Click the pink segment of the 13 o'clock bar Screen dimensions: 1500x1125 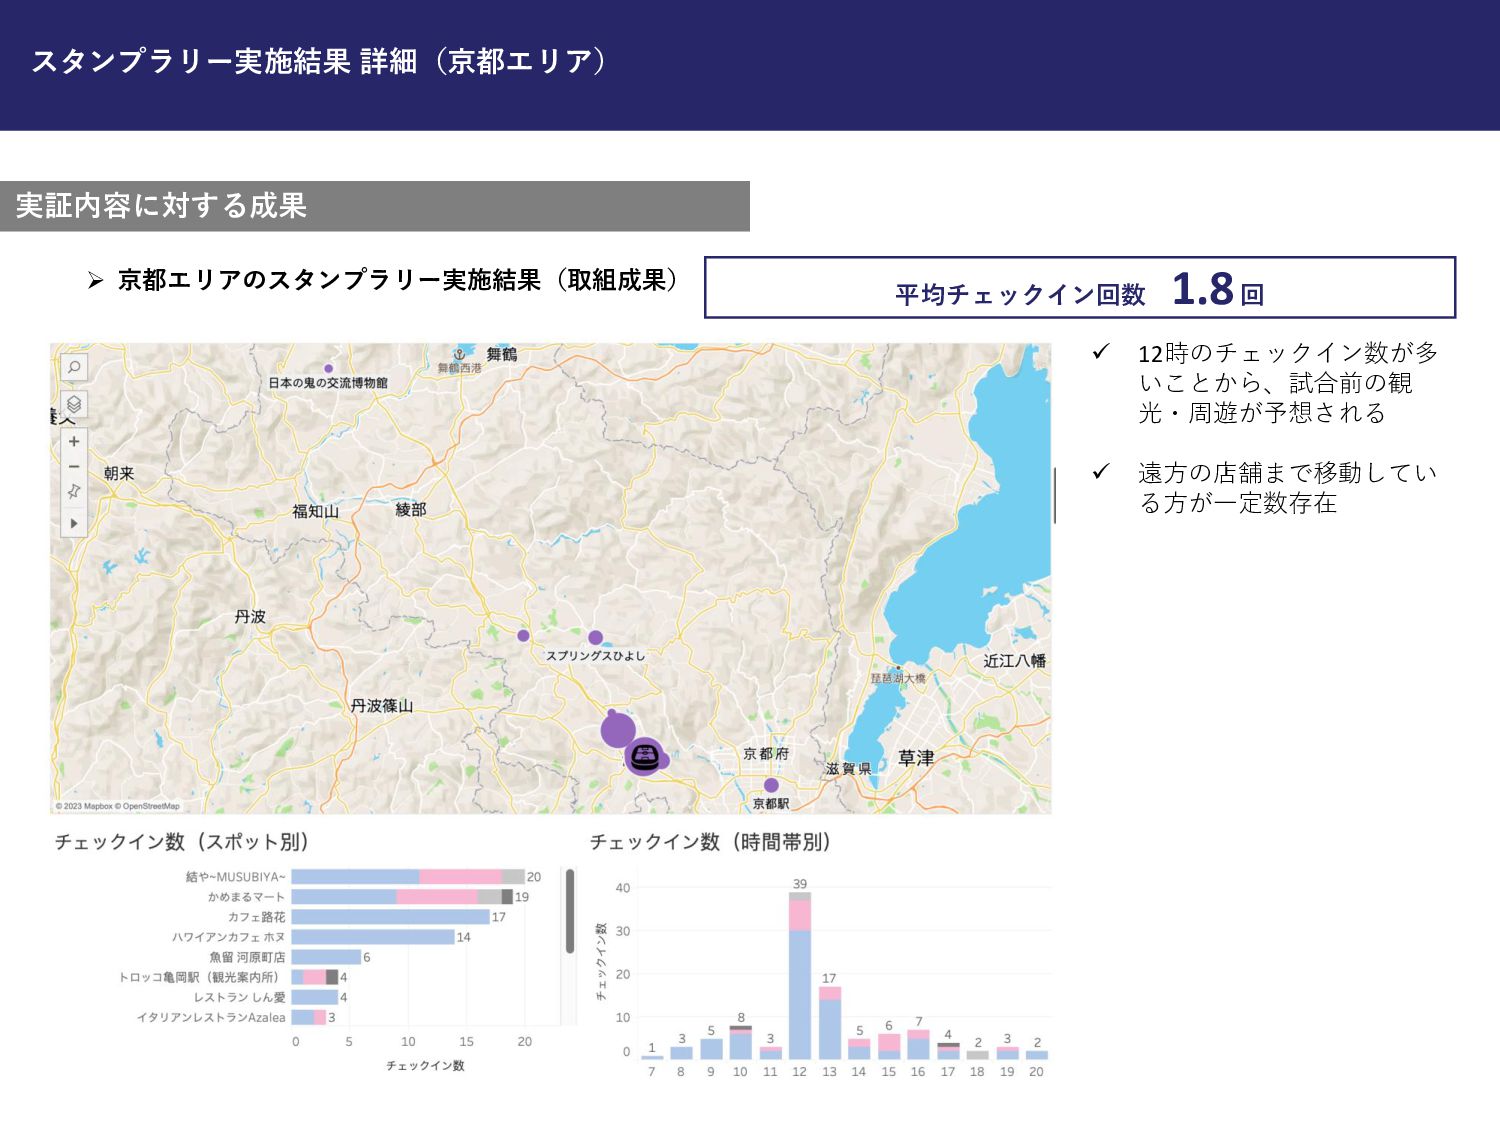pyautogui.click(x=830, y=993)
